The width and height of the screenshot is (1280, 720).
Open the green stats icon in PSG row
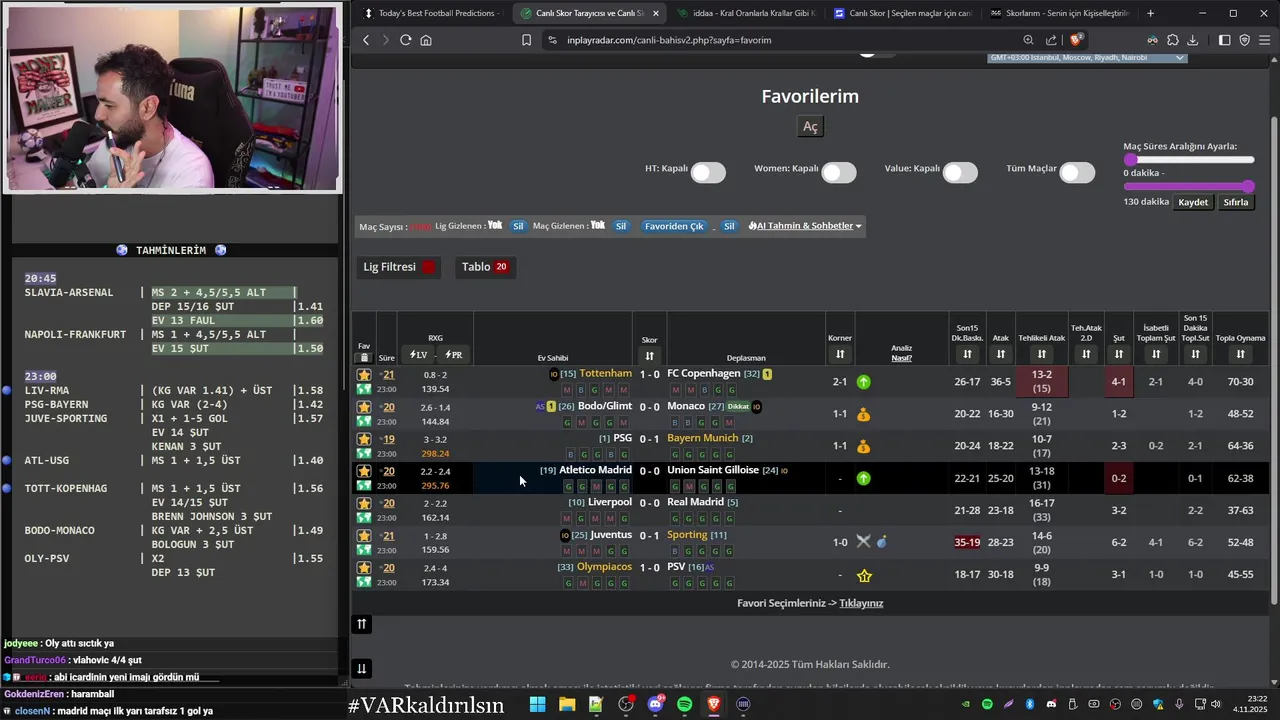(364, 453)
